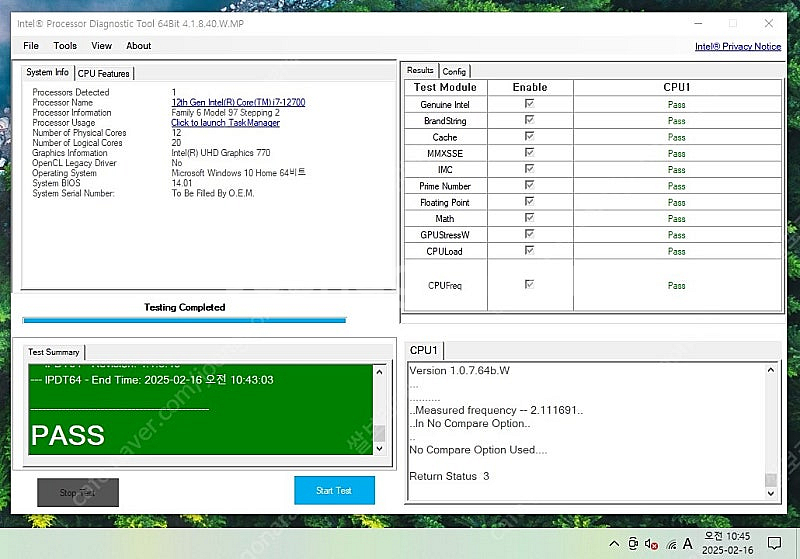Image resolution: width=800 pixels, height=559 pixels.
Task: Open the 12th Gen Intel Core i7-12700 link
Action: click(x=238, y=102)
